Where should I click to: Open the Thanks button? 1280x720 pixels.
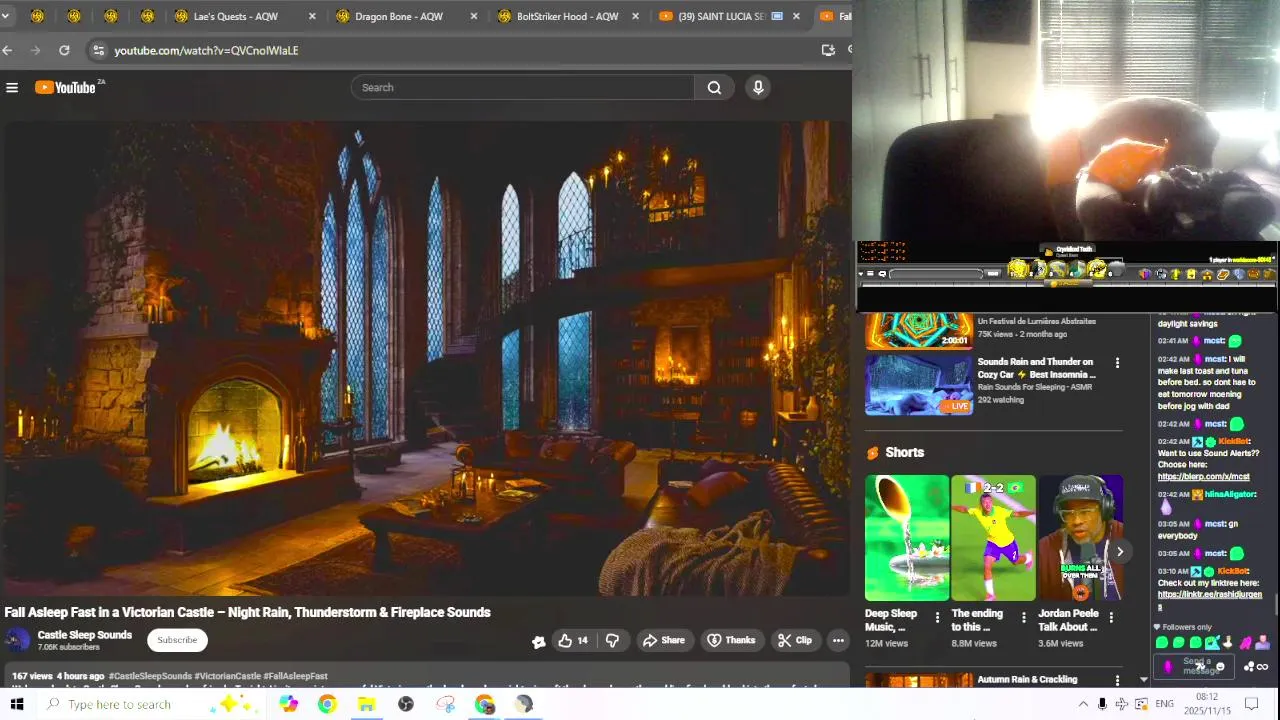tap(731, 640)
